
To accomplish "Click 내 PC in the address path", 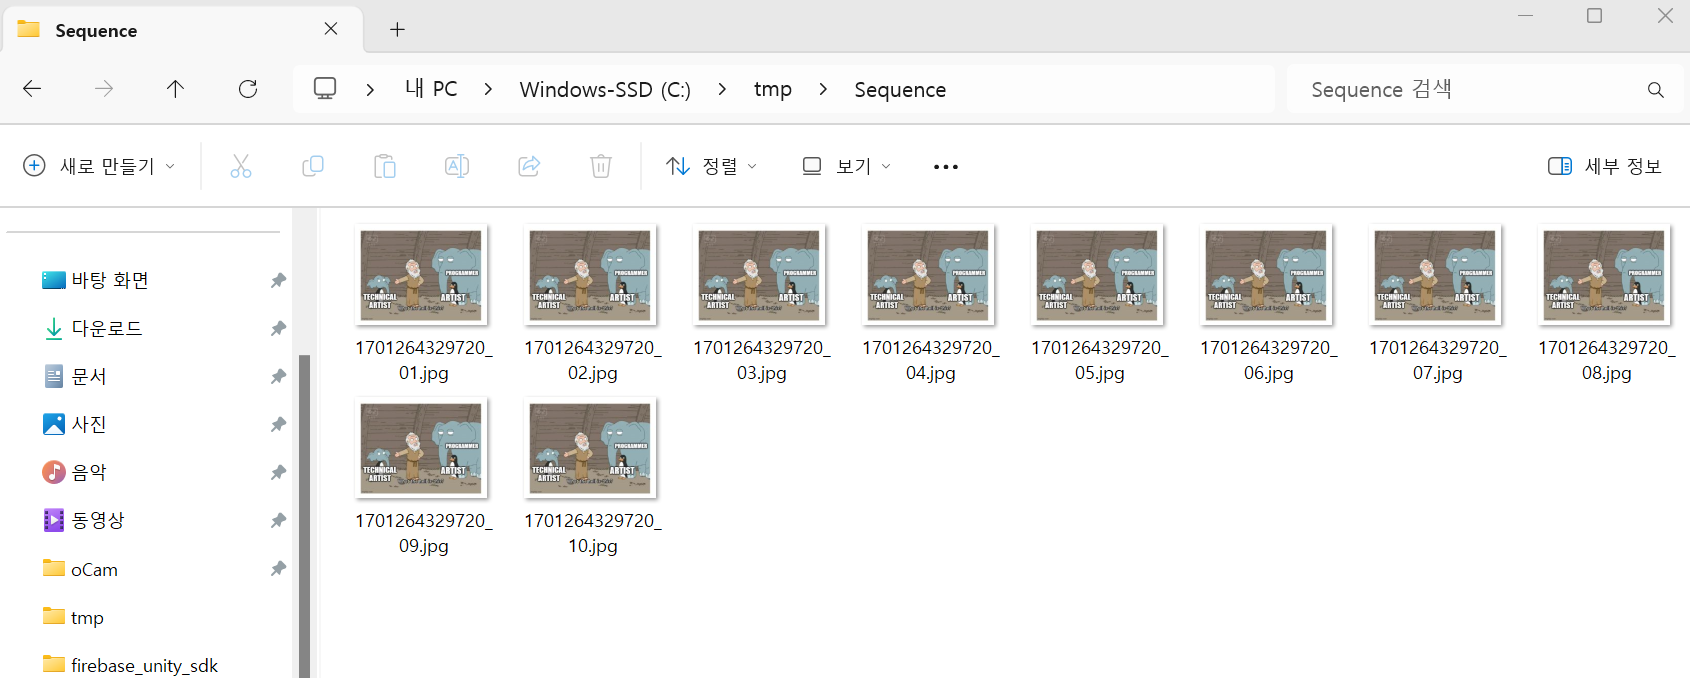I will 431,89.
